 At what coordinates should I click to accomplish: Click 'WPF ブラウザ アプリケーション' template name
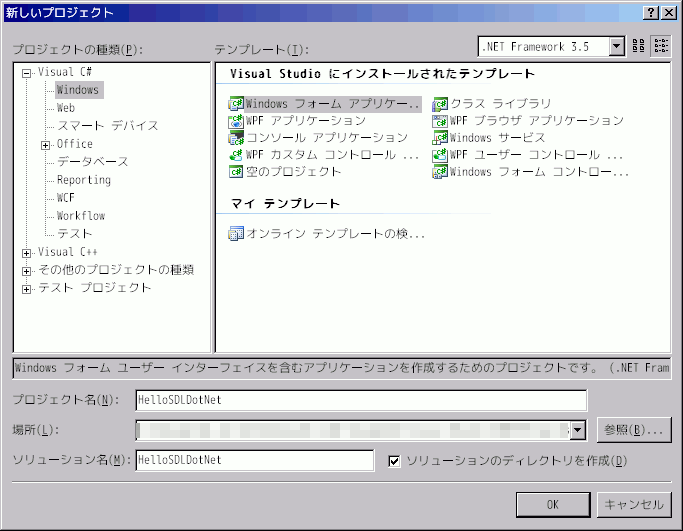(x=537, y=121)
